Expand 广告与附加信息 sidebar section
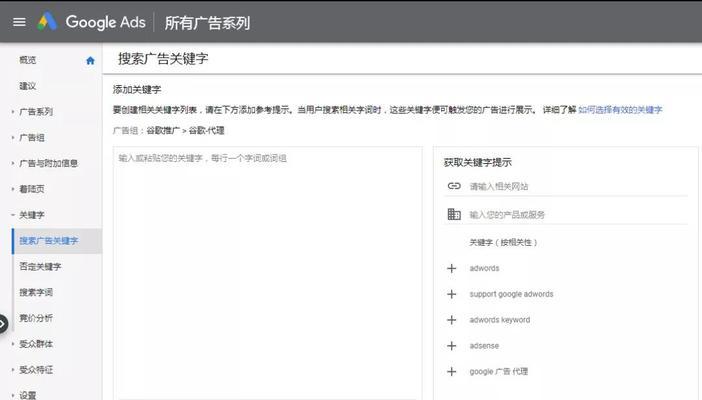Viewport: 702px width, 400px height. pos(13,163)
